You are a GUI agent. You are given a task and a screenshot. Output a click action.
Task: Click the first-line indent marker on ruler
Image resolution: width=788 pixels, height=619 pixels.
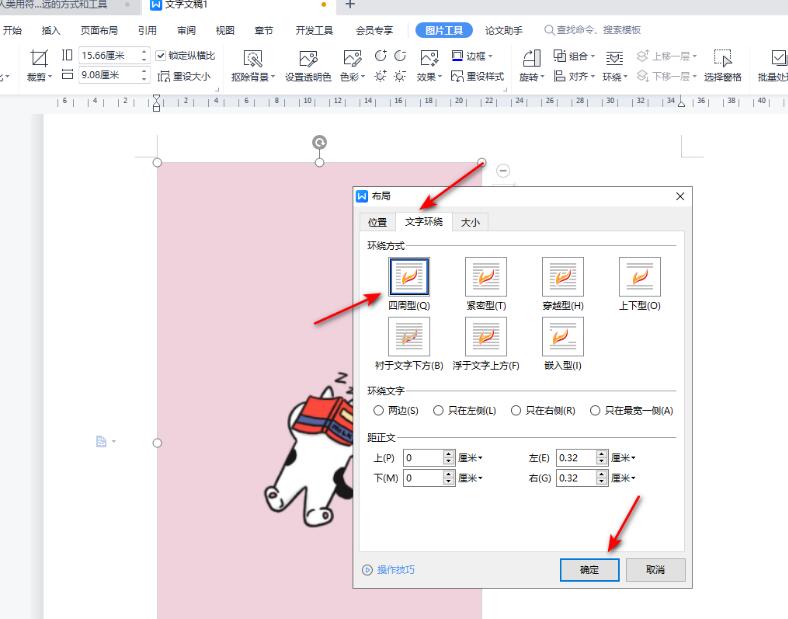tap(157, 98)
